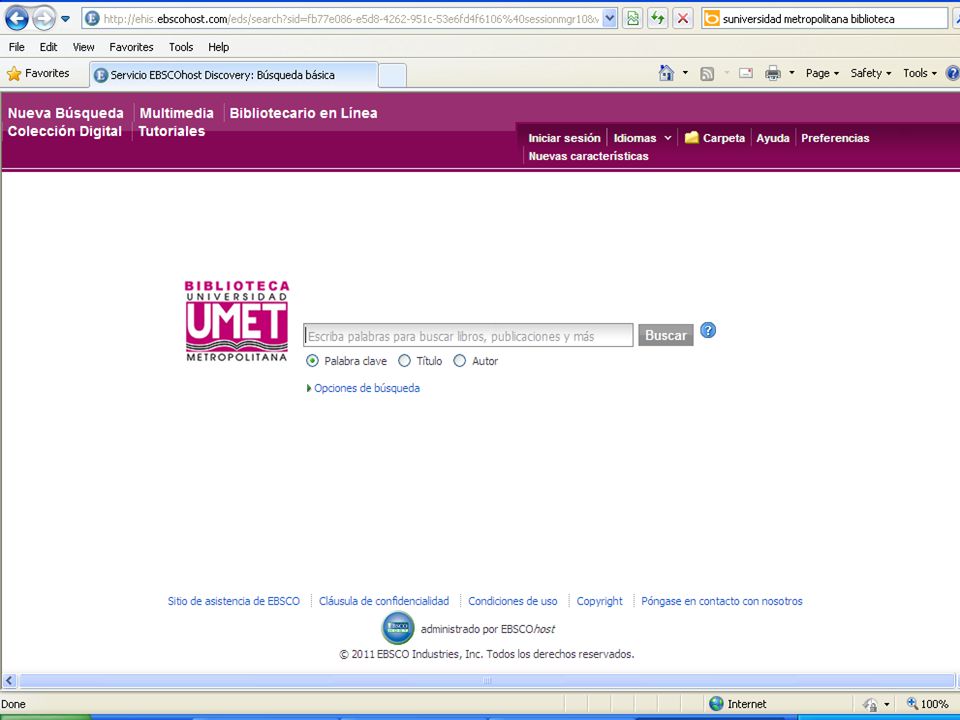Open the command bar Tools dropdown
Screen dimensions: 960x720
[x=920, y=73]
